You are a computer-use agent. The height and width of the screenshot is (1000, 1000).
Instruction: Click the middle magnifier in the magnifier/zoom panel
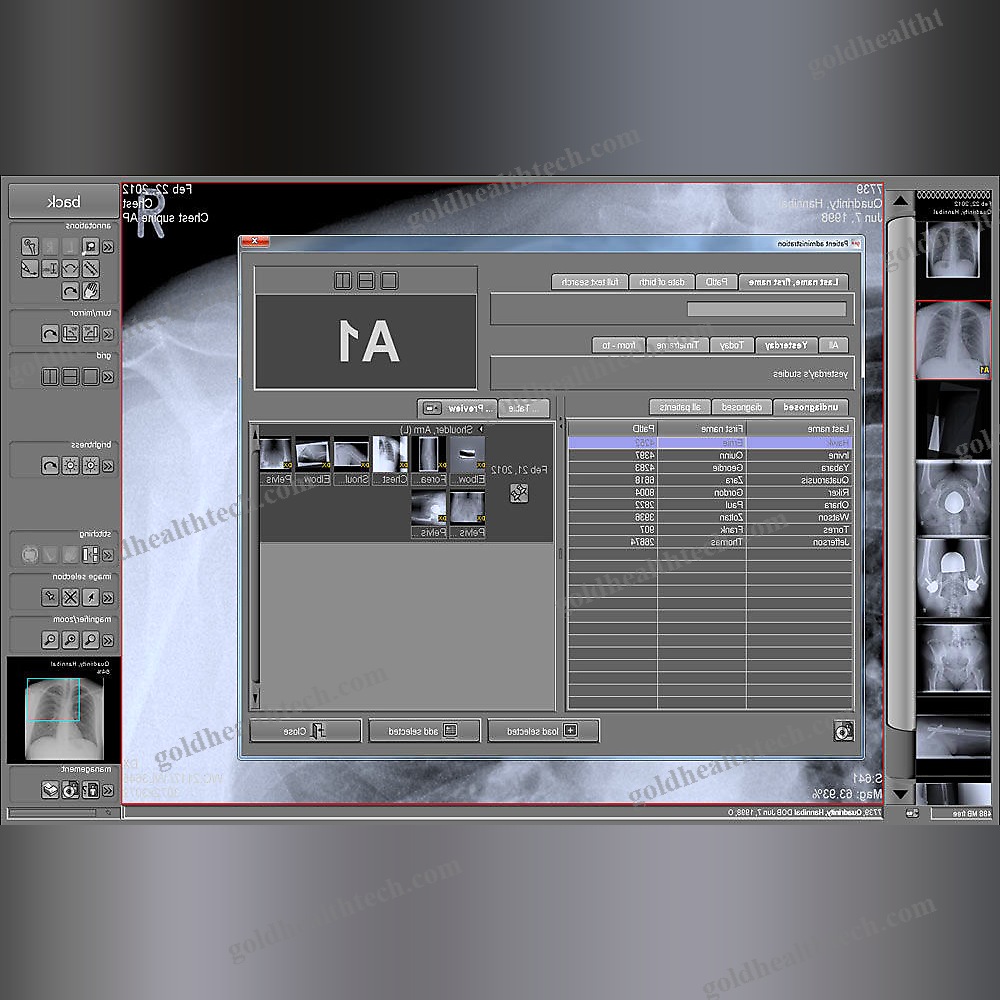[70, 640]
